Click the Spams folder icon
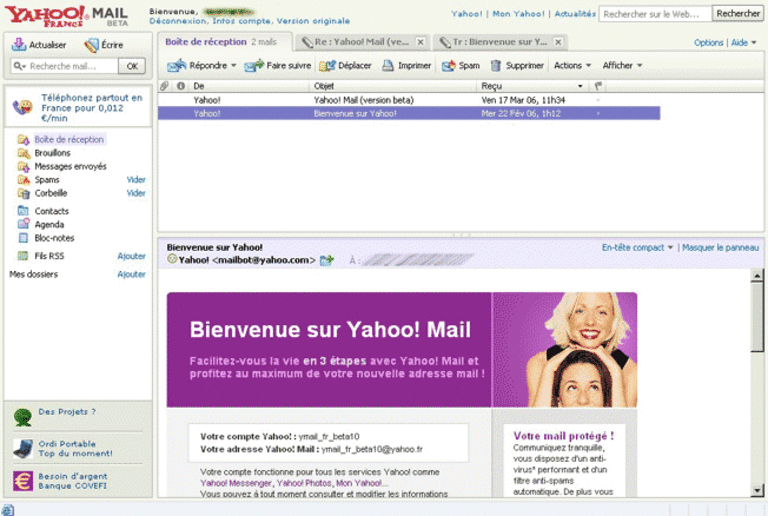Screen dimensions: 768x516 24,180
